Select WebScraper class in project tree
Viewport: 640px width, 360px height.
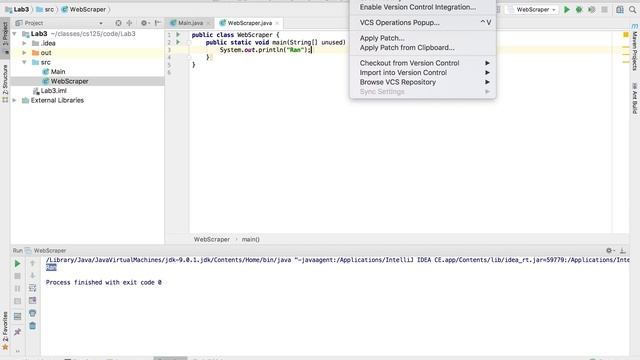click(65, 81)
